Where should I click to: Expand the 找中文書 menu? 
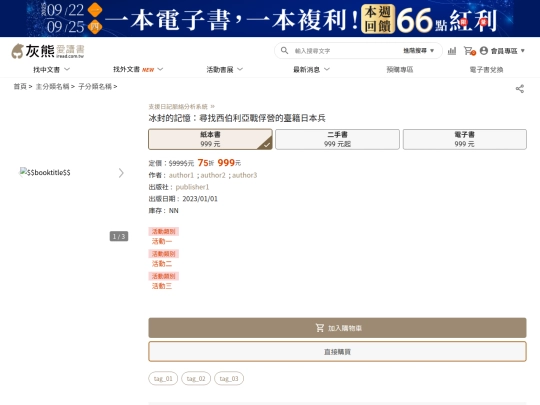[51, 70]
